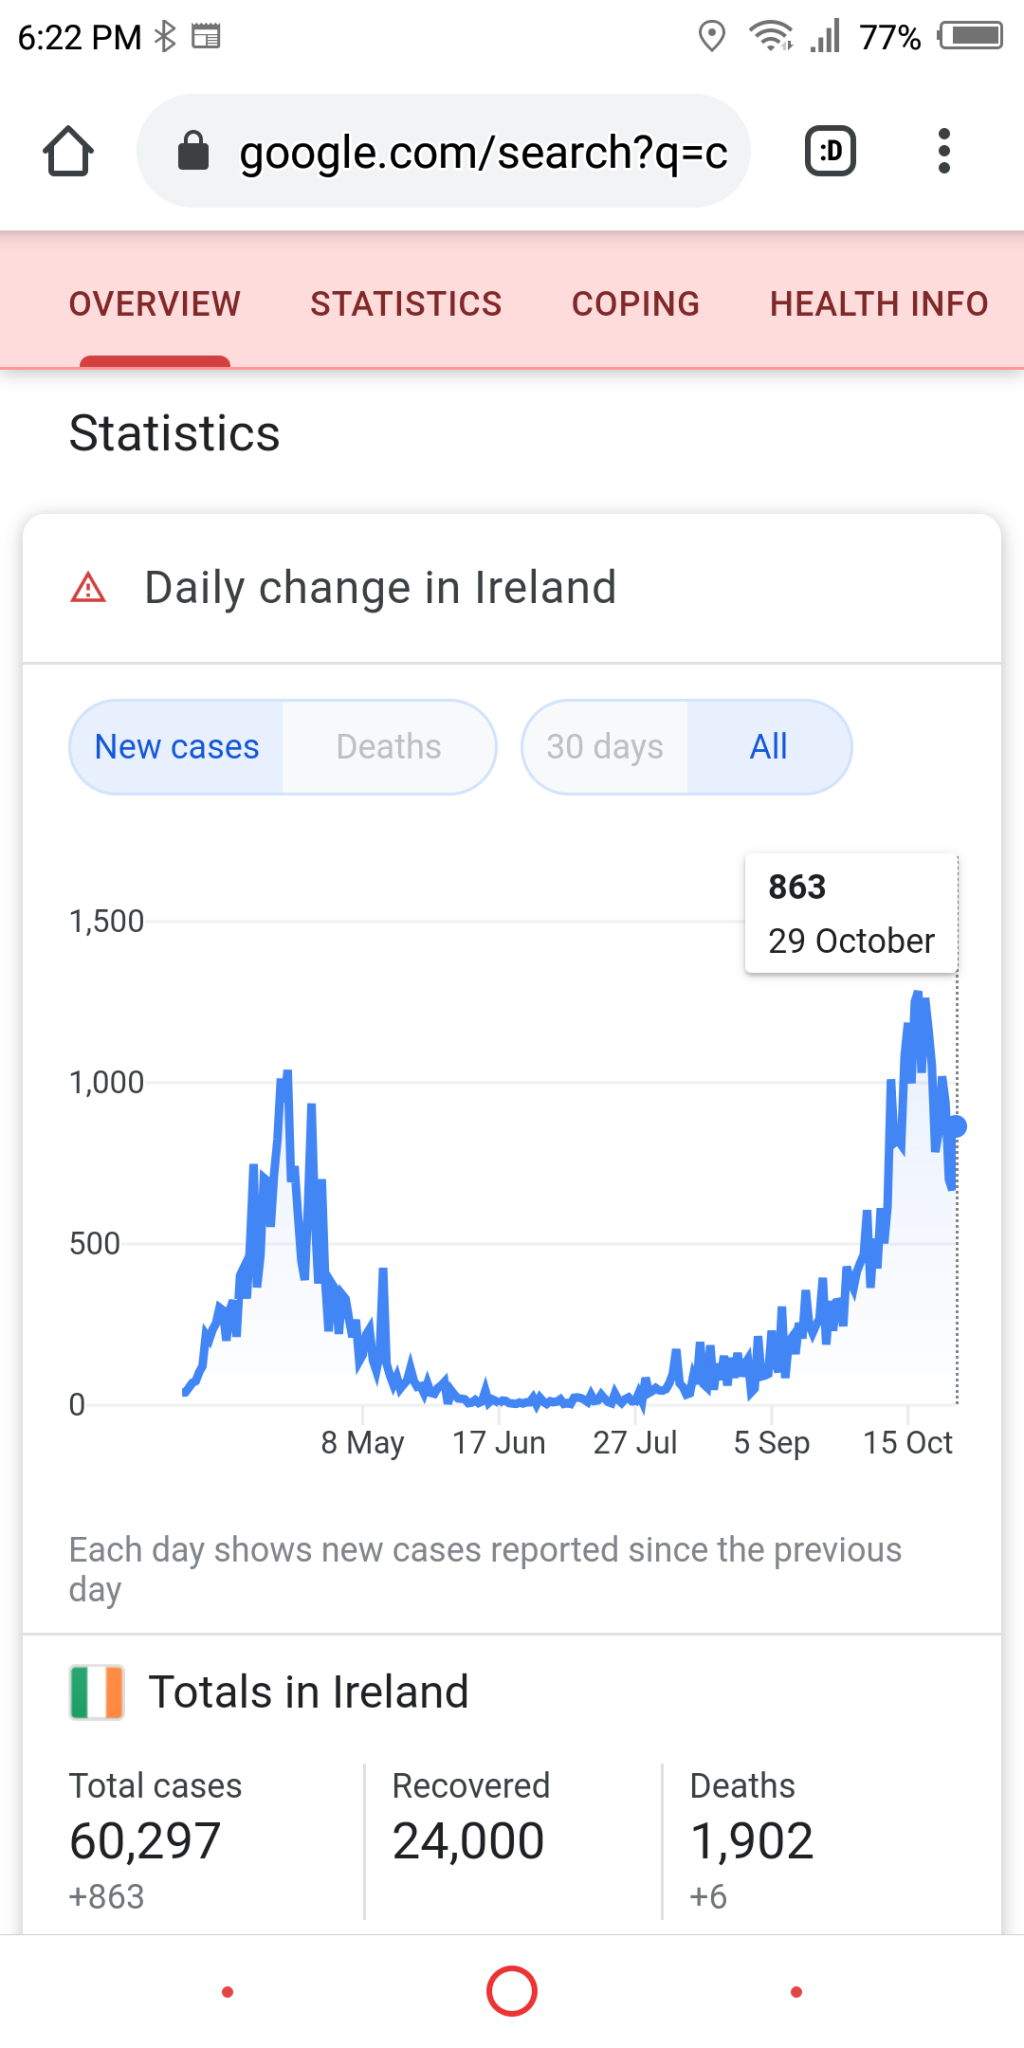Switch to the Statistics tab
Image resolution: width=1024 pixels, height=2048 pixels.
point(406,304)
